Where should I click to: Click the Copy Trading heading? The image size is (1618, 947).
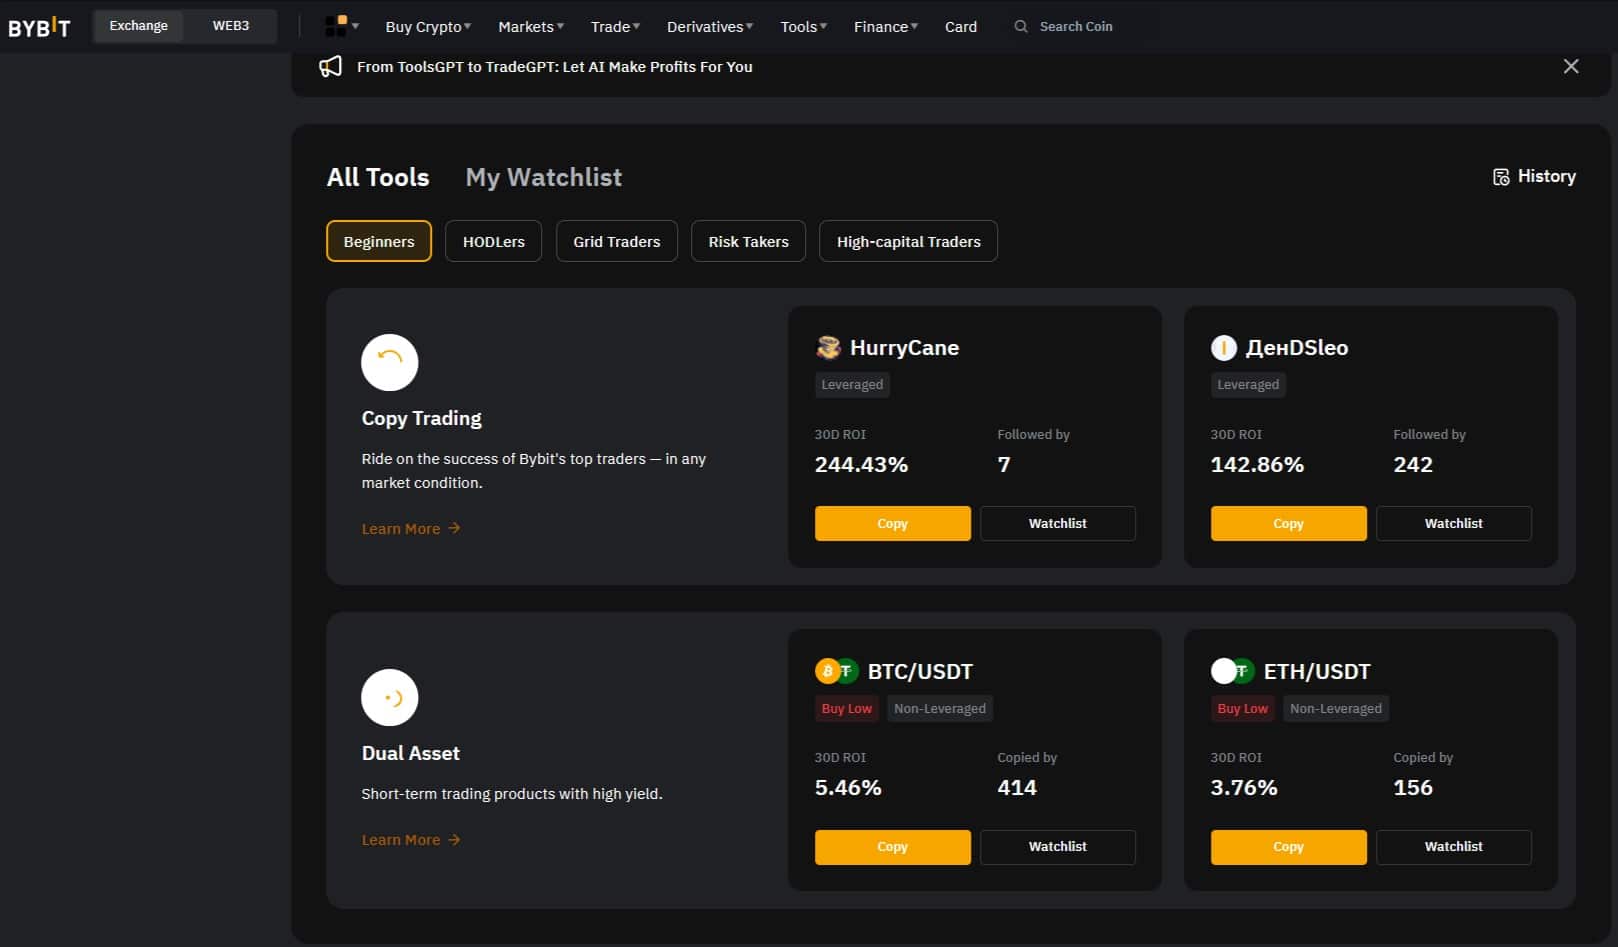point(422,418)
